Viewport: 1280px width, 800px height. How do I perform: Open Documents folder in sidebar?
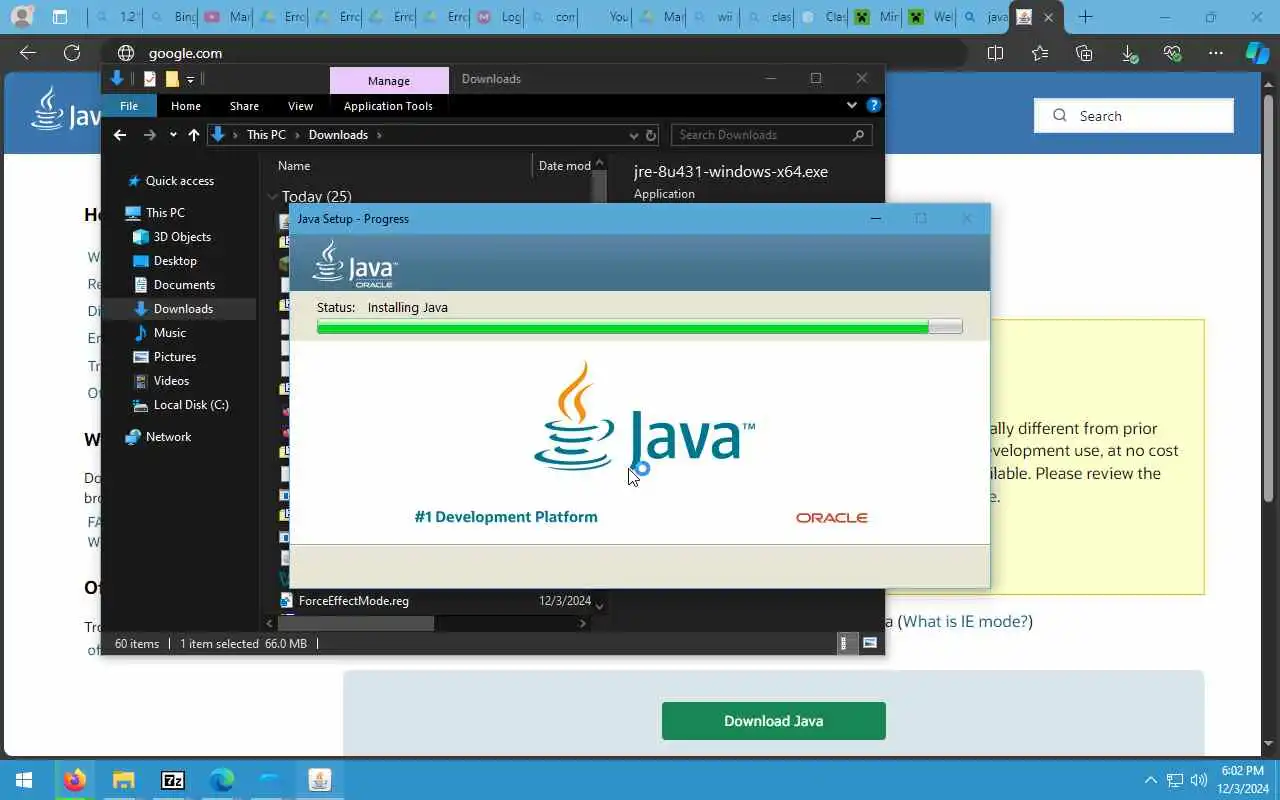[184, 285]
